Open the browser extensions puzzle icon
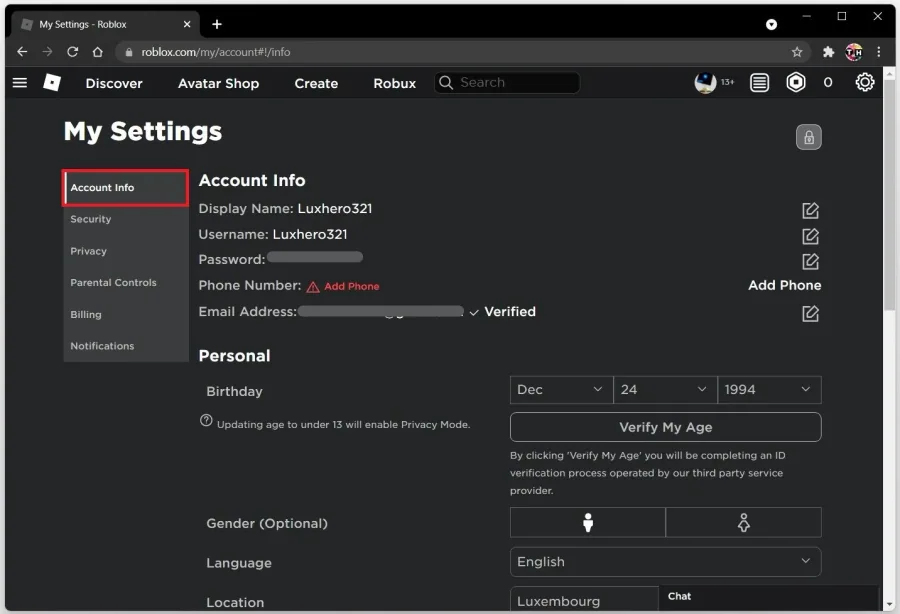 pyautogui.click(x=828, y=52)
